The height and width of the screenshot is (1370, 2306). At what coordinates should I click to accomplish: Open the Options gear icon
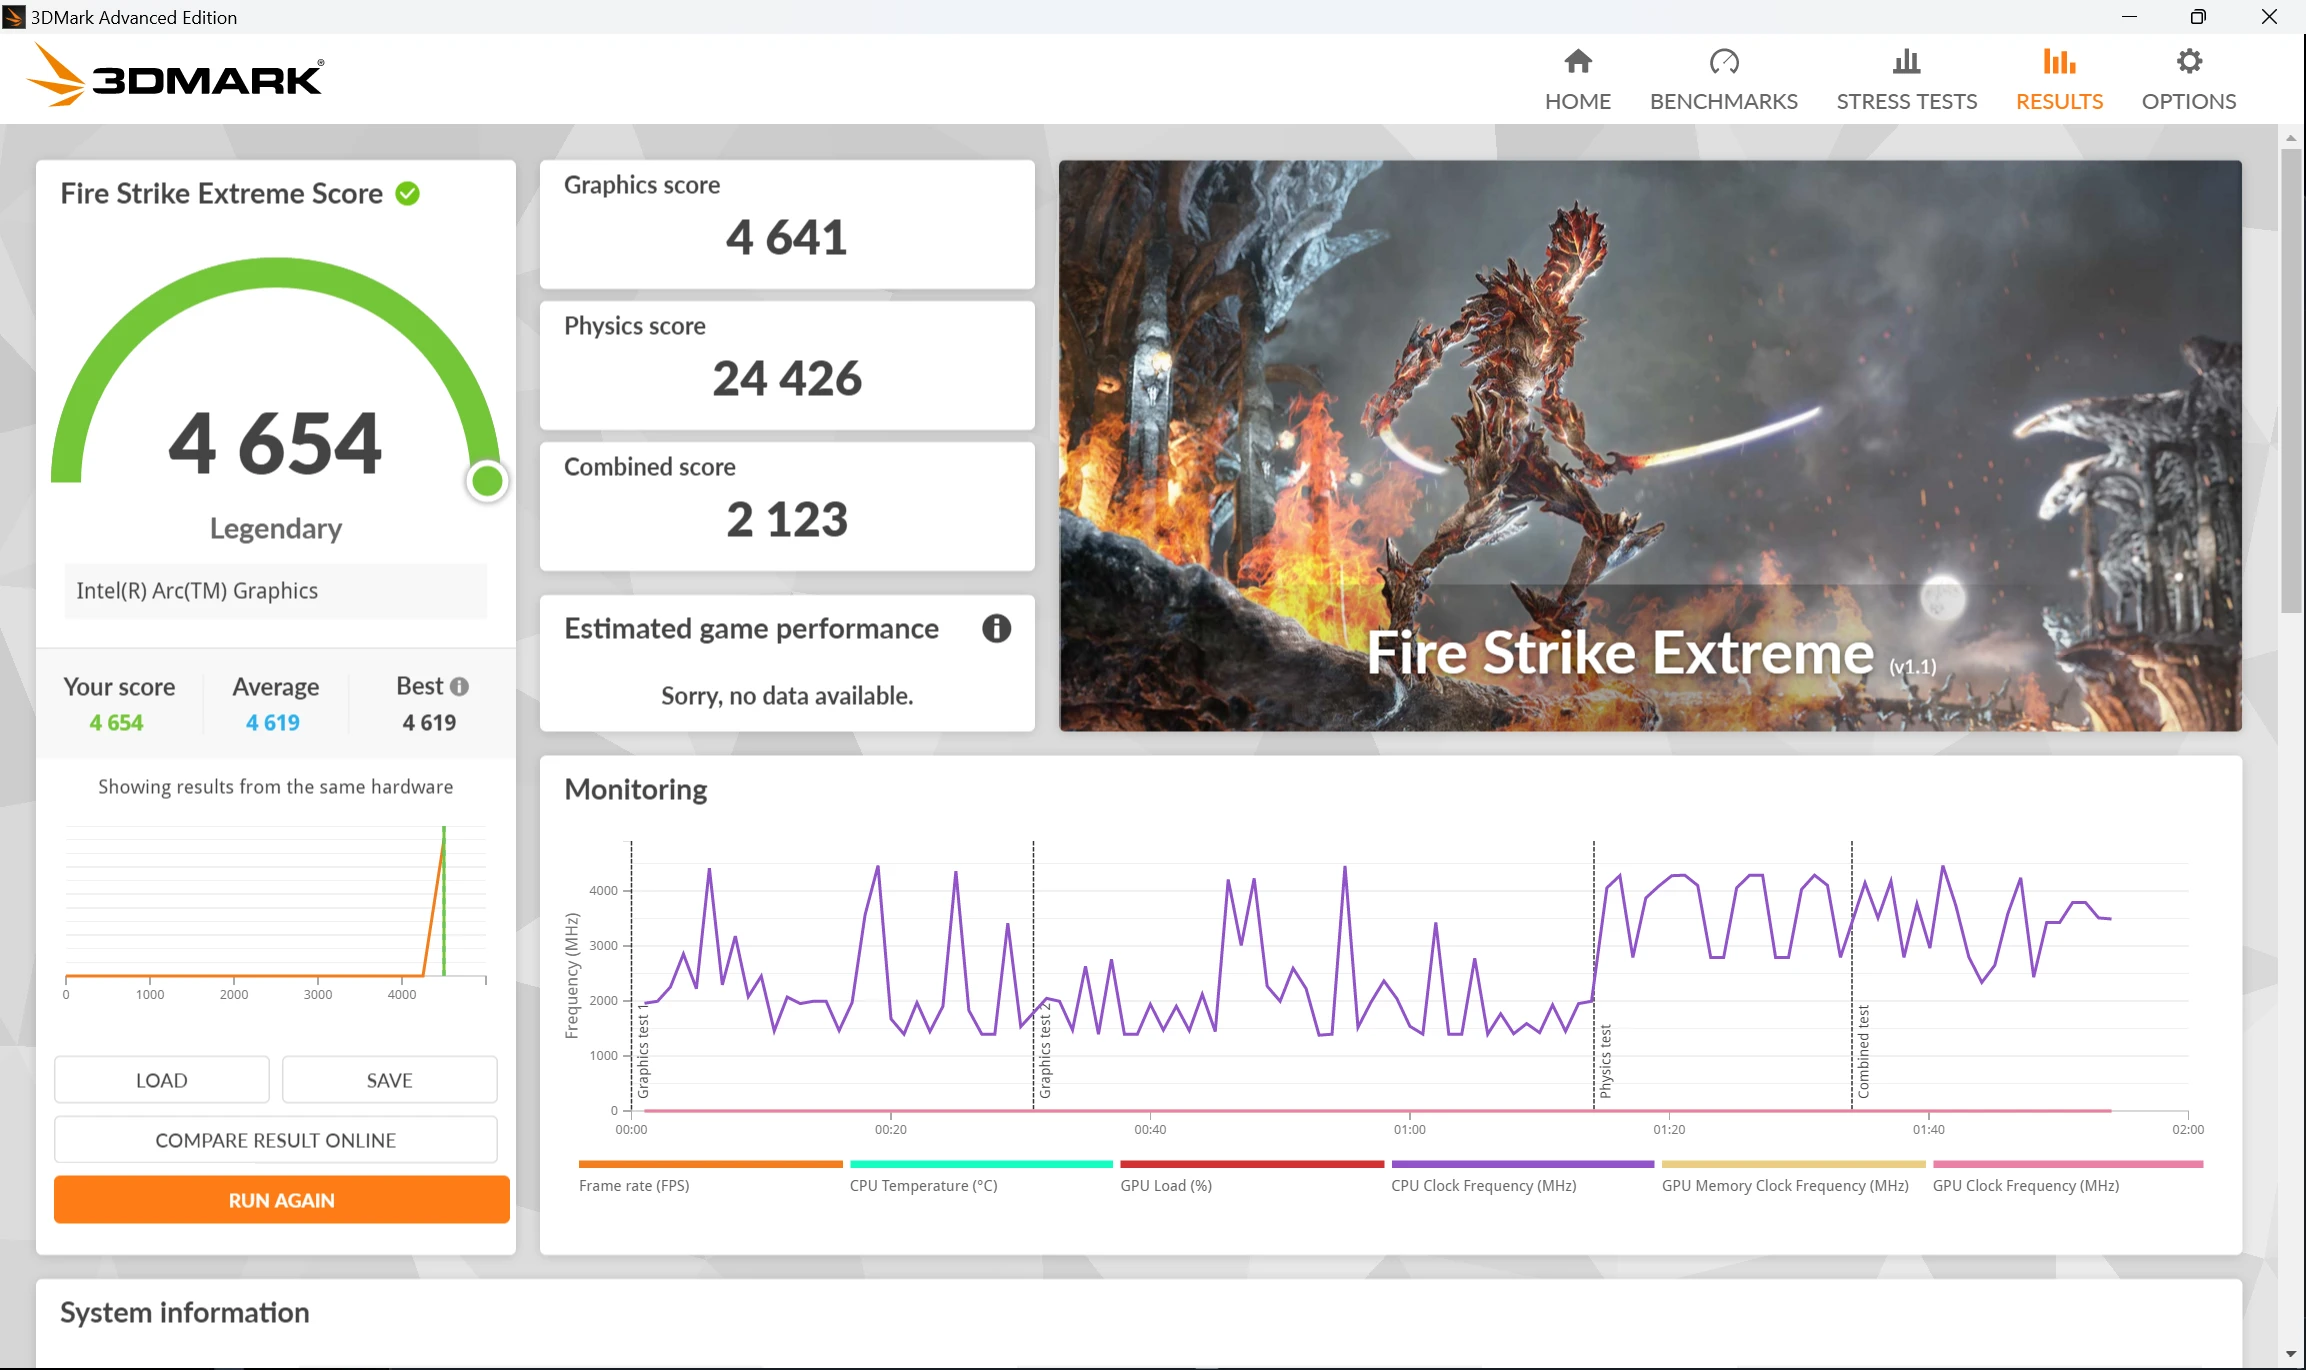[x=2188, y=62]
